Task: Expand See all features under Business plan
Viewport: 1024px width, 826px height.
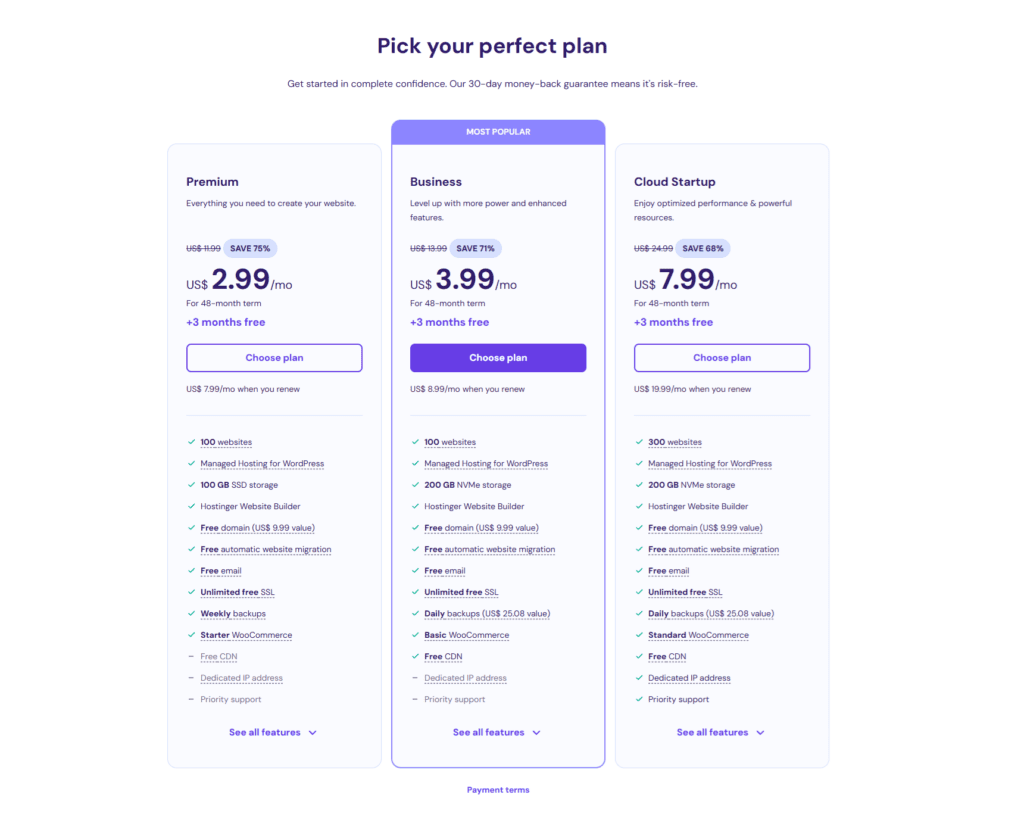Action: [x=497, y=733]
